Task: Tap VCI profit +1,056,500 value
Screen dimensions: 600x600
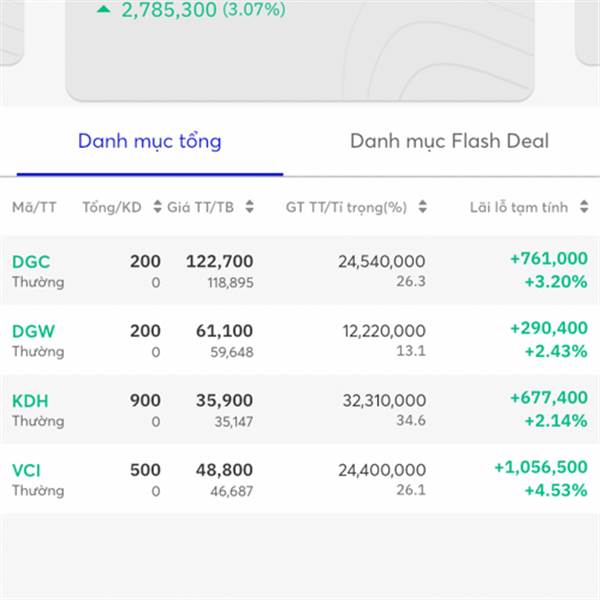Action: [541, 467]
